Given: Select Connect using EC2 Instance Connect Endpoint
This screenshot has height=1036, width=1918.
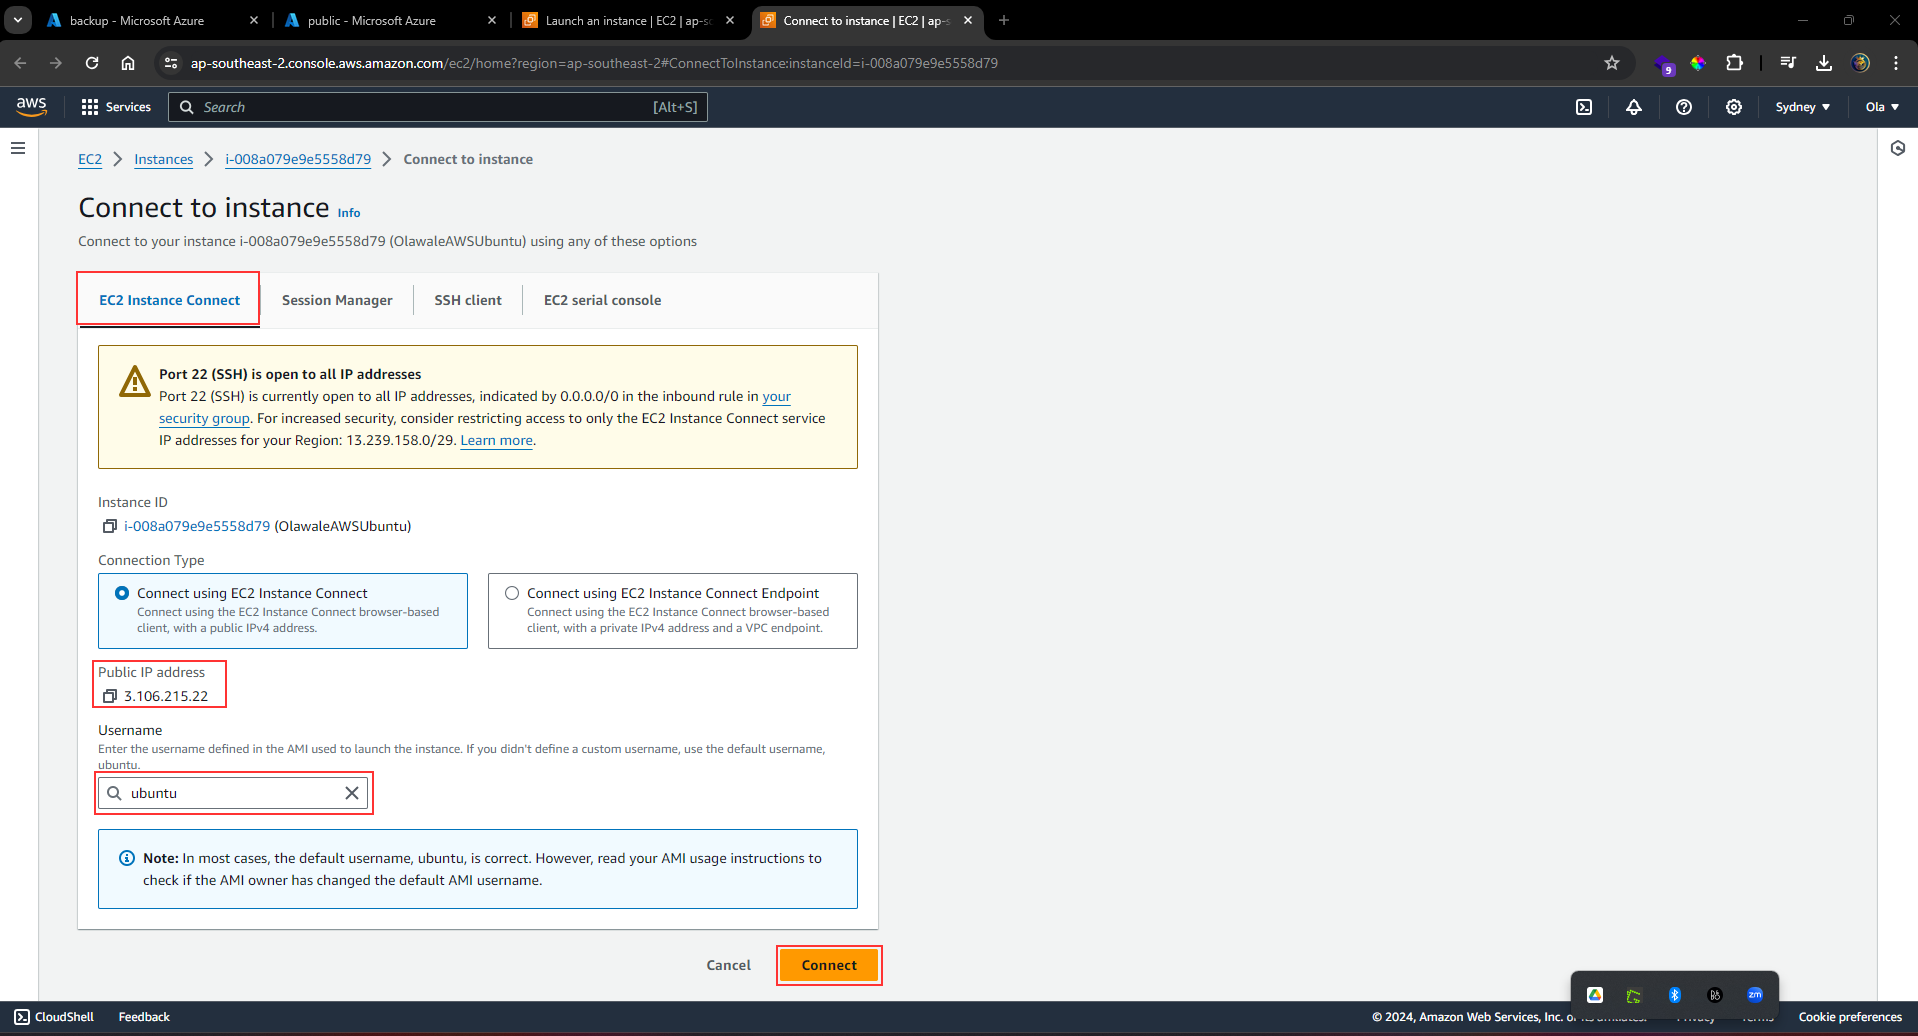Looking at the screenshot, I should 673,611.
